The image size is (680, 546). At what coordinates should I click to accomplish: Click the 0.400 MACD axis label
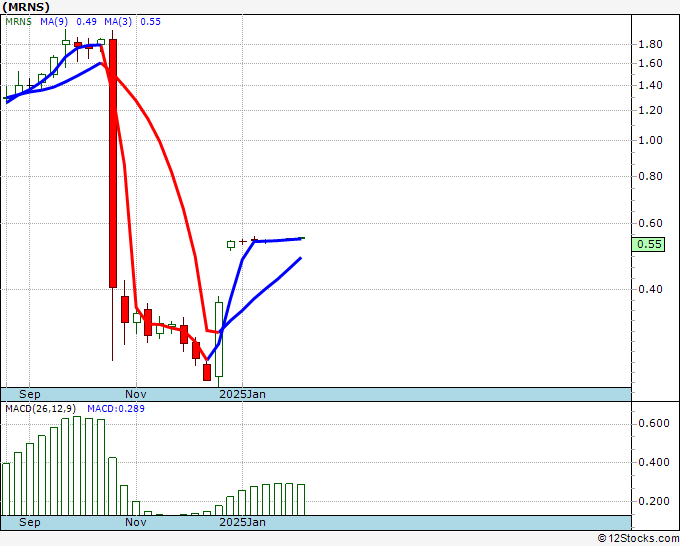[x=654, y=462]
